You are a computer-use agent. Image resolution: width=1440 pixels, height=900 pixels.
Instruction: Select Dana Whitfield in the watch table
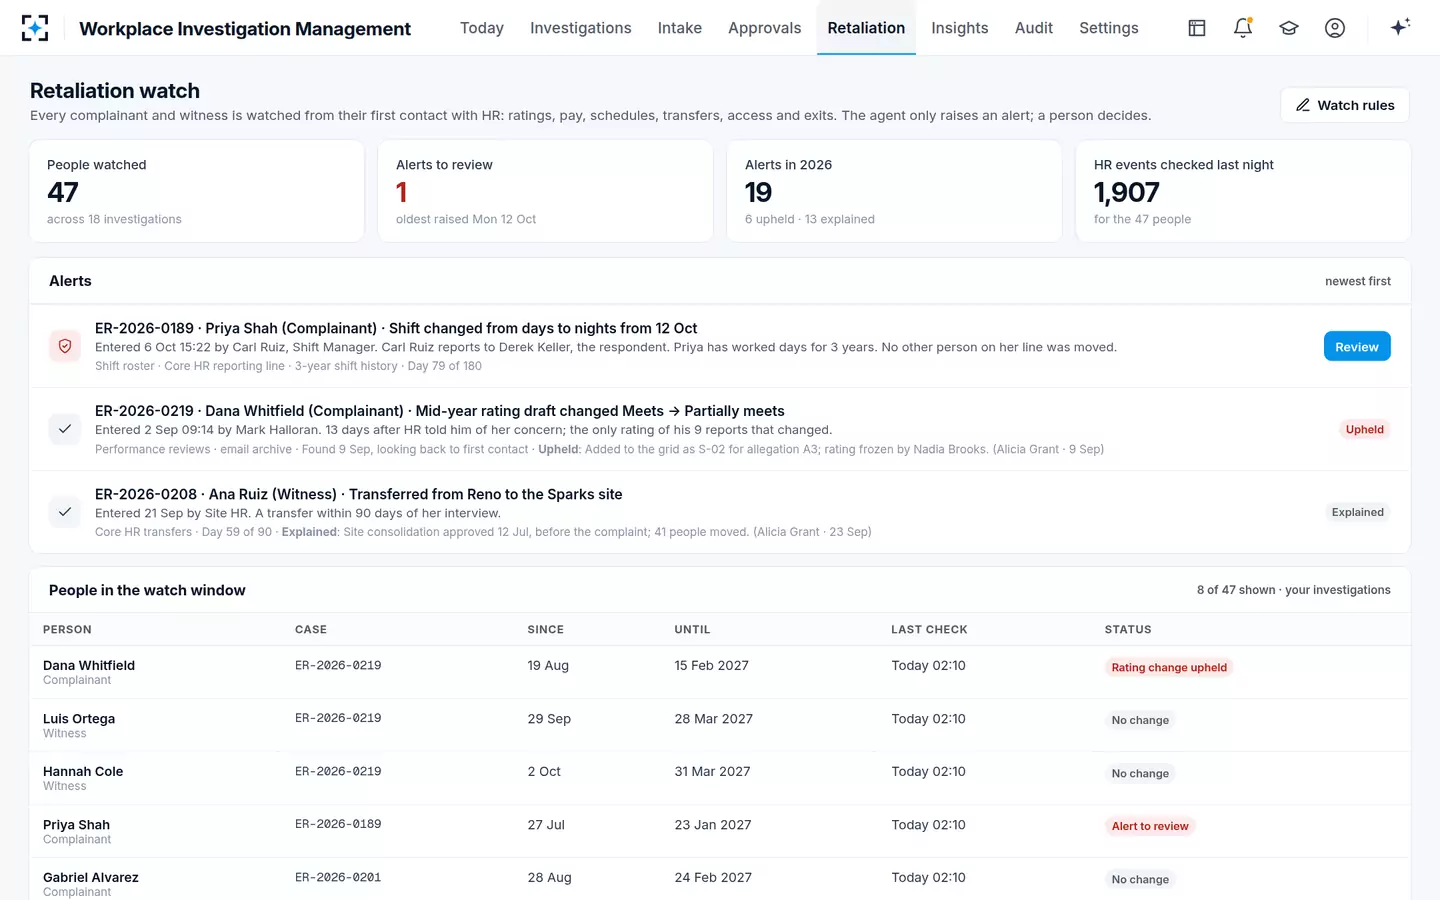tap(89, 665)
